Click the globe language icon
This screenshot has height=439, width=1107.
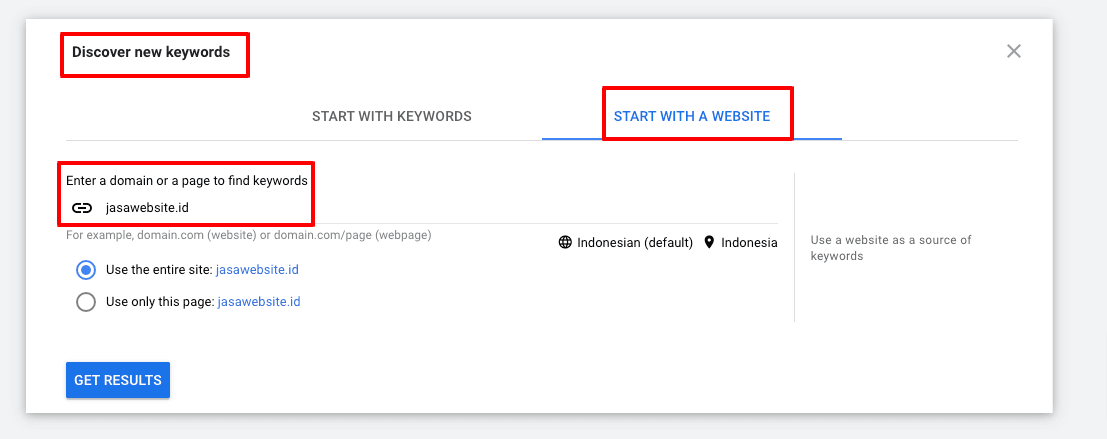[x=565, y=242]
